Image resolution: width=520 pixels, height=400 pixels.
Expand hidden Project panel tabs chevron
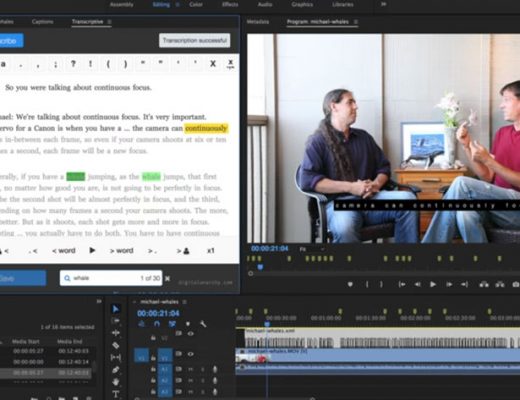(99, 301)
